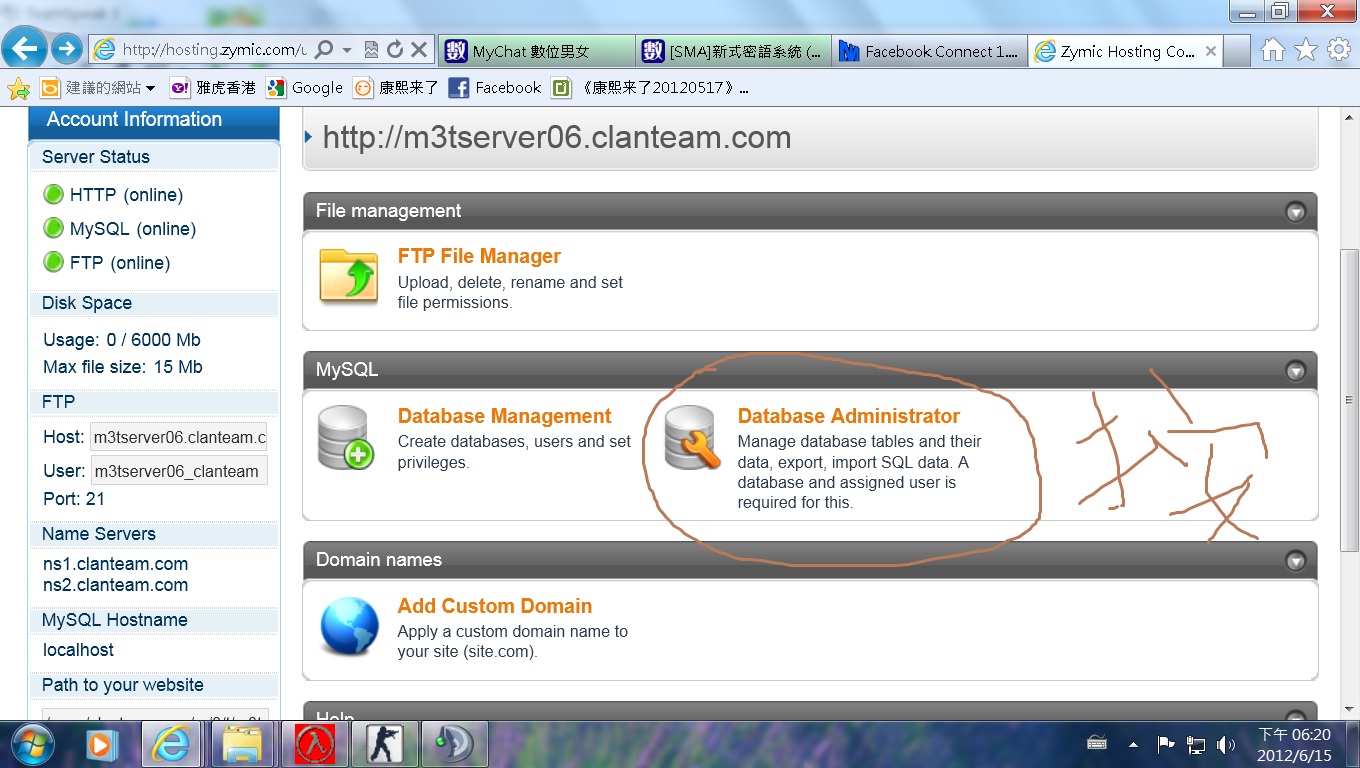Collapse the MySQL section
The height and width of the screenshot is (768, 1360).
[x=1296, y=371]
